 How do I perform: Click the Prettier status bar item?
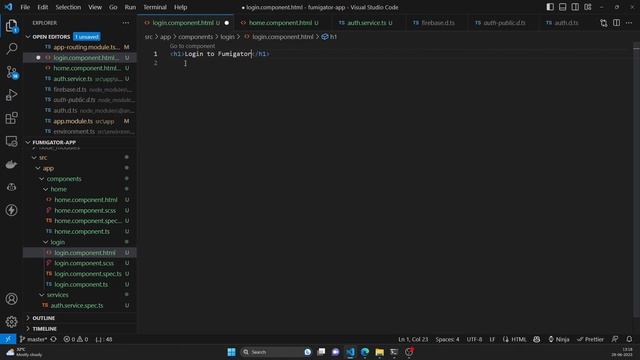point(590,339)
